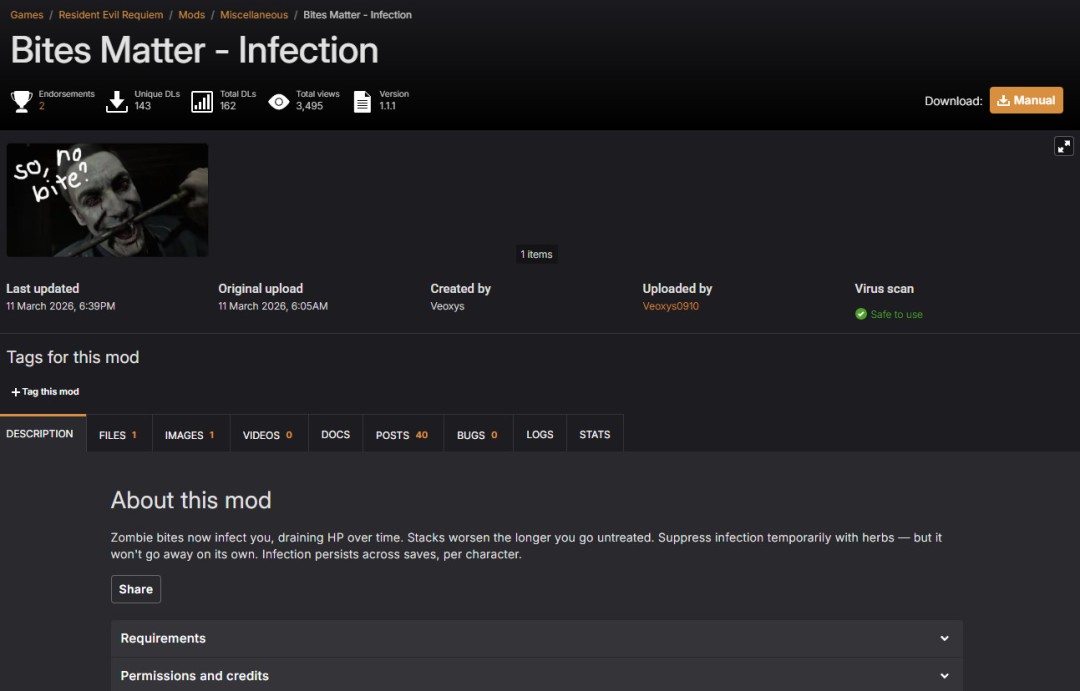Click the unique downloads arrow icon
Screen dimensions: 1080x691
(x=117, y=101)
